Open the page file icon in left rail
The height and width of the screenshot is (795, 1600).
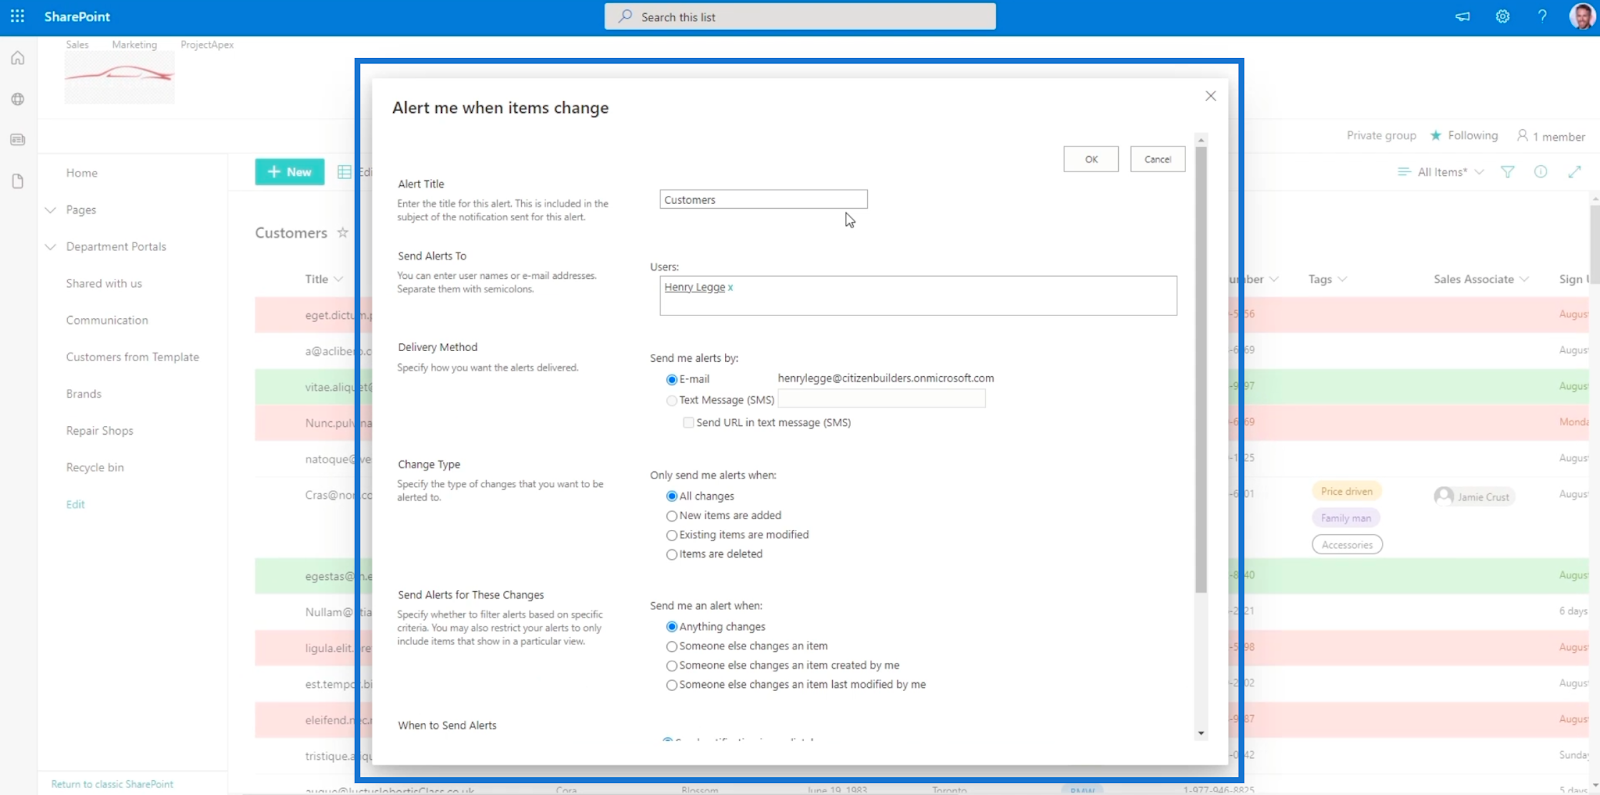point(17,181)
